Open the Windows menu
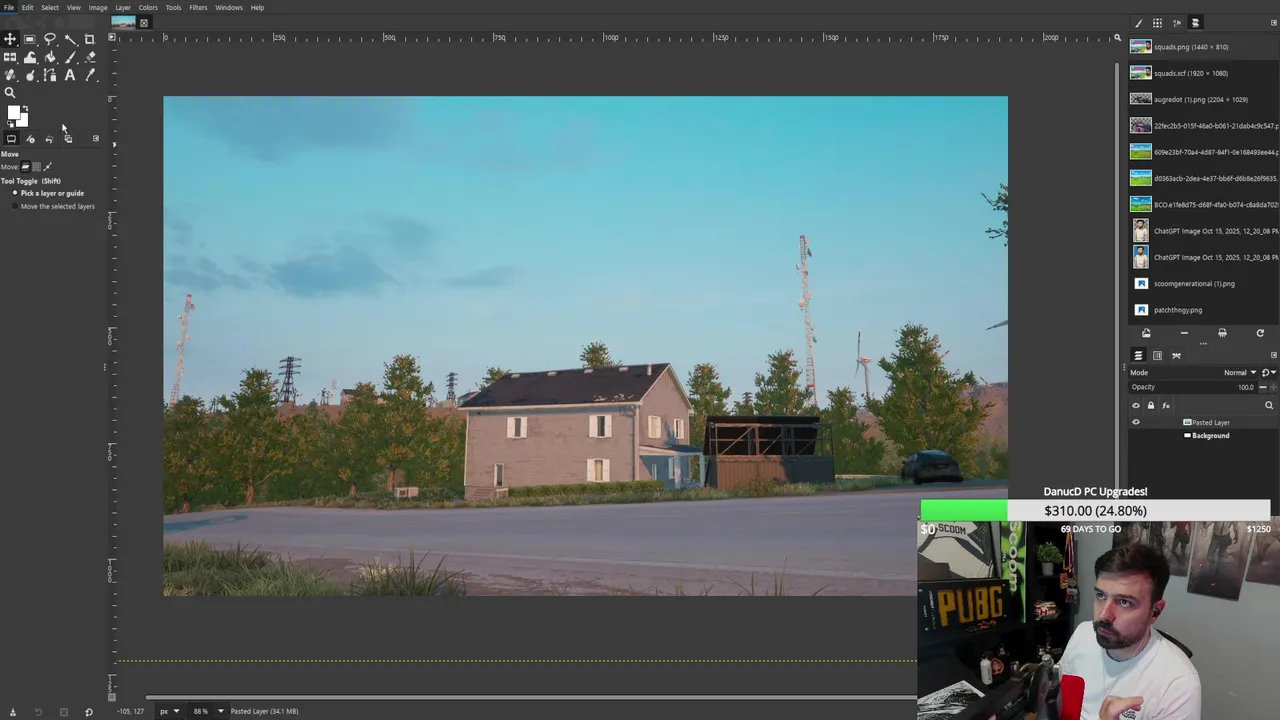 coord(229,7)
